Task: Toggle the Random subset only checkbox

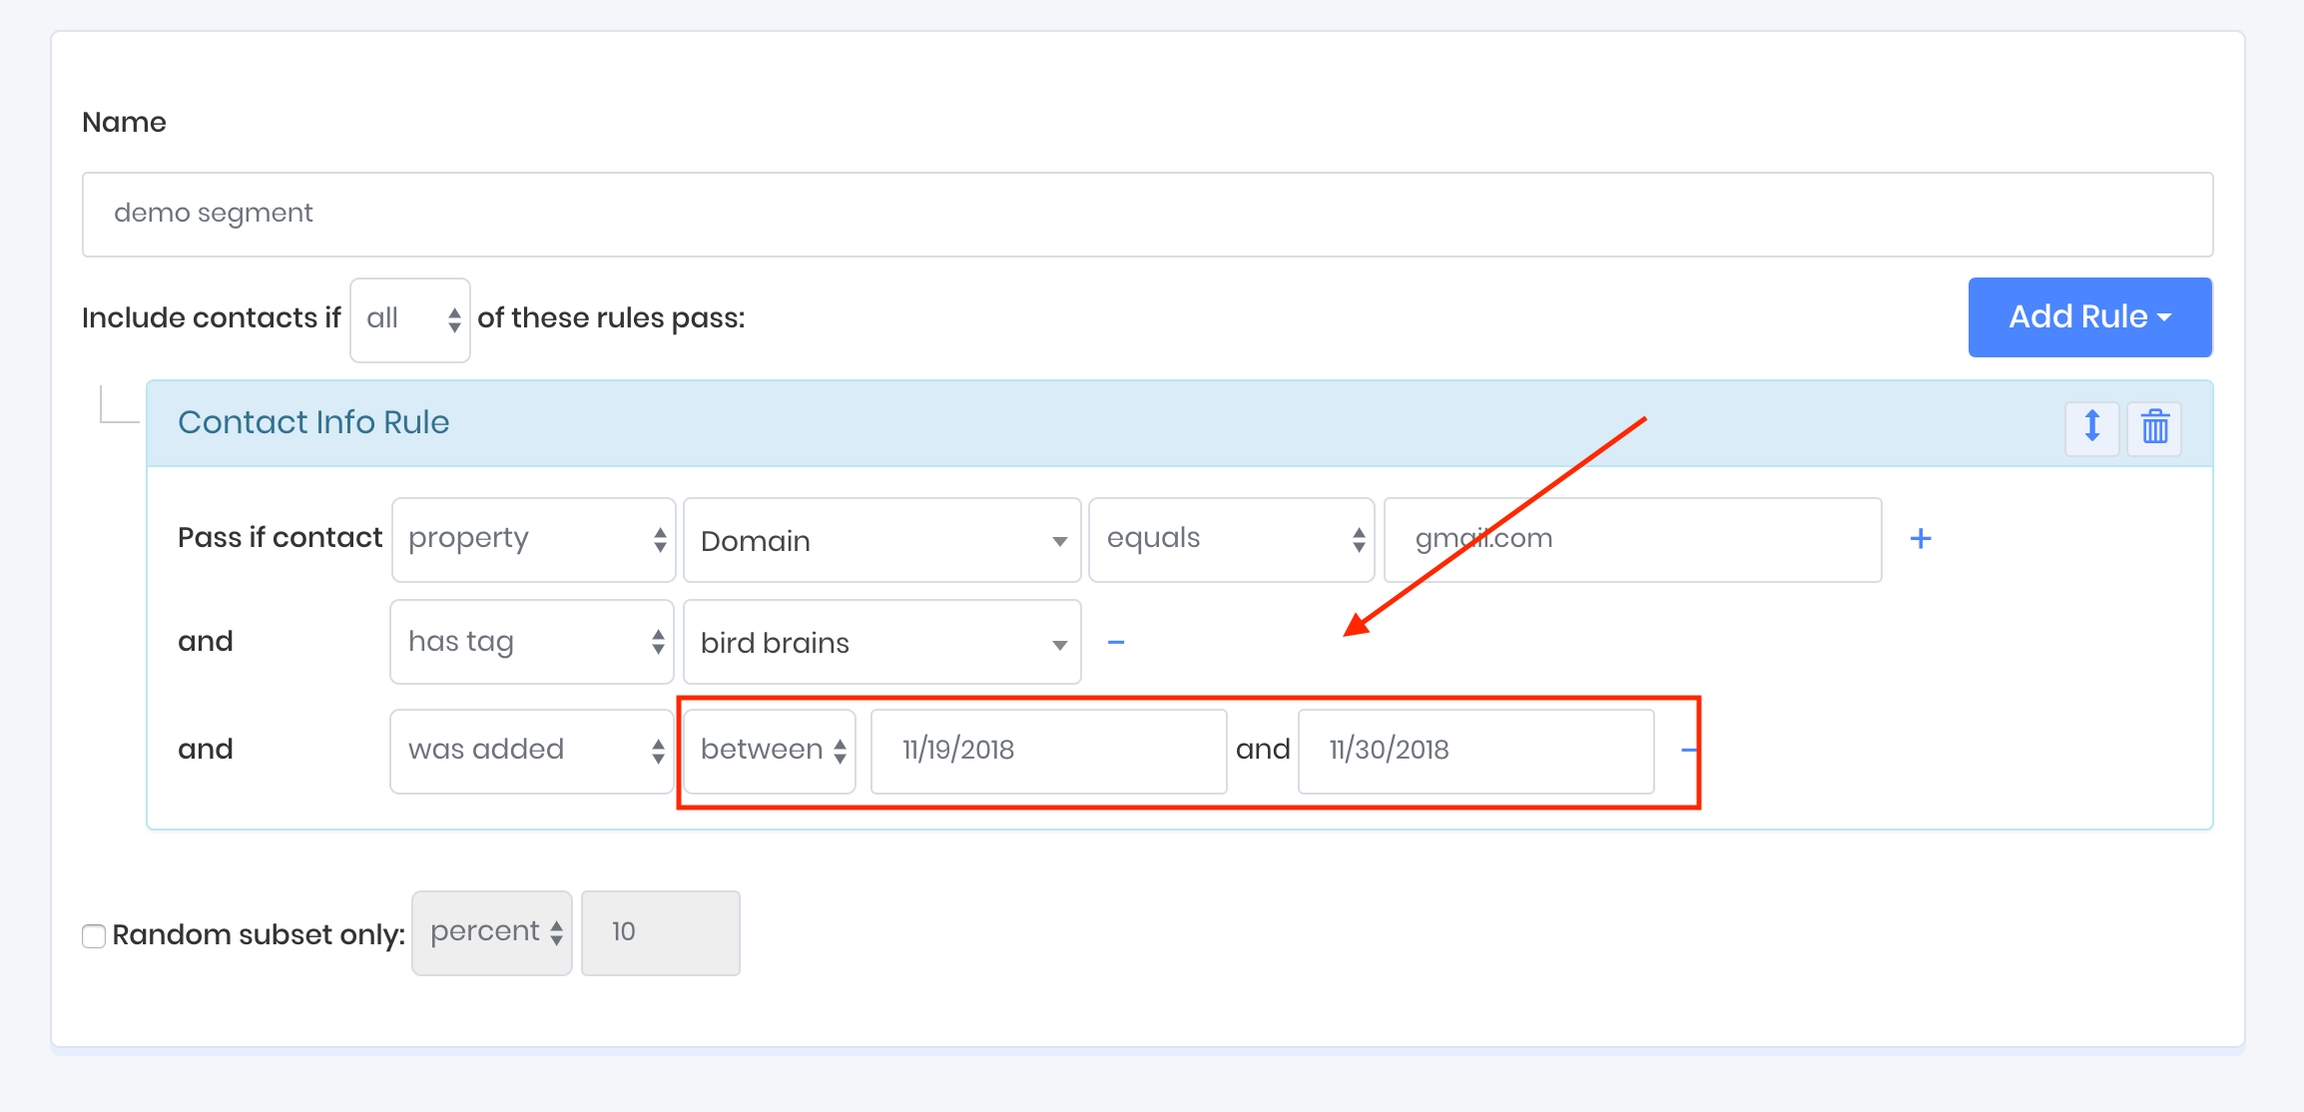Action: point(94,936)
